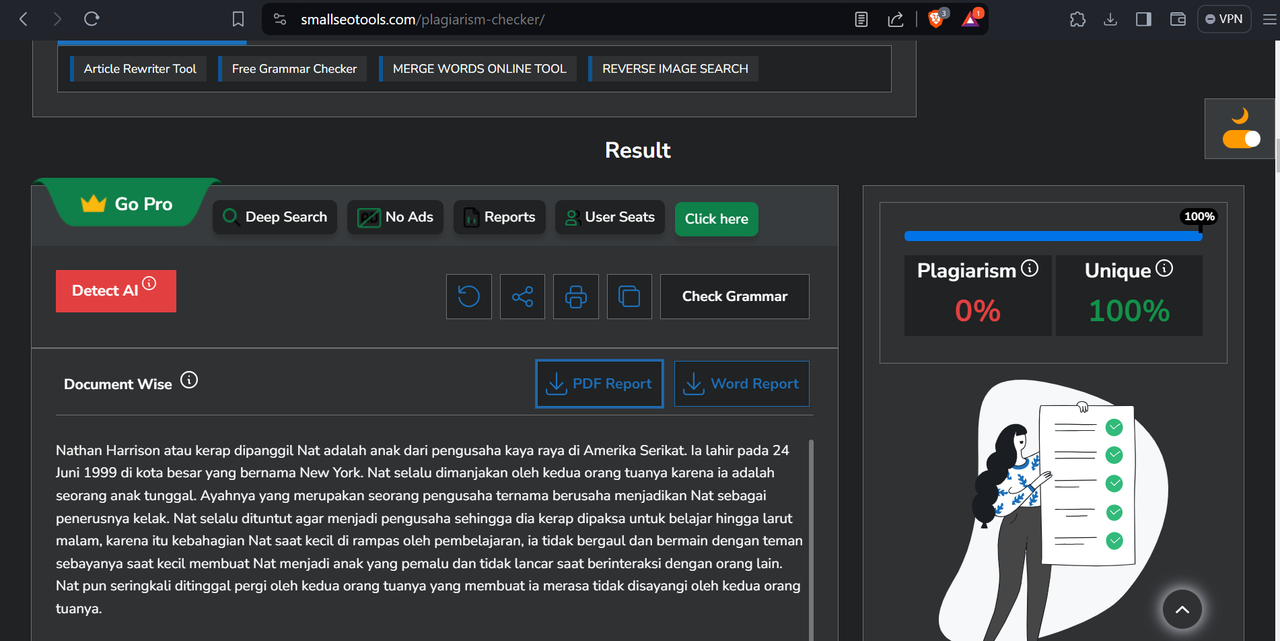Open Article Rewriter Tool link
The height and width of the screenshot is (641, 1280).
click(139, 69)
